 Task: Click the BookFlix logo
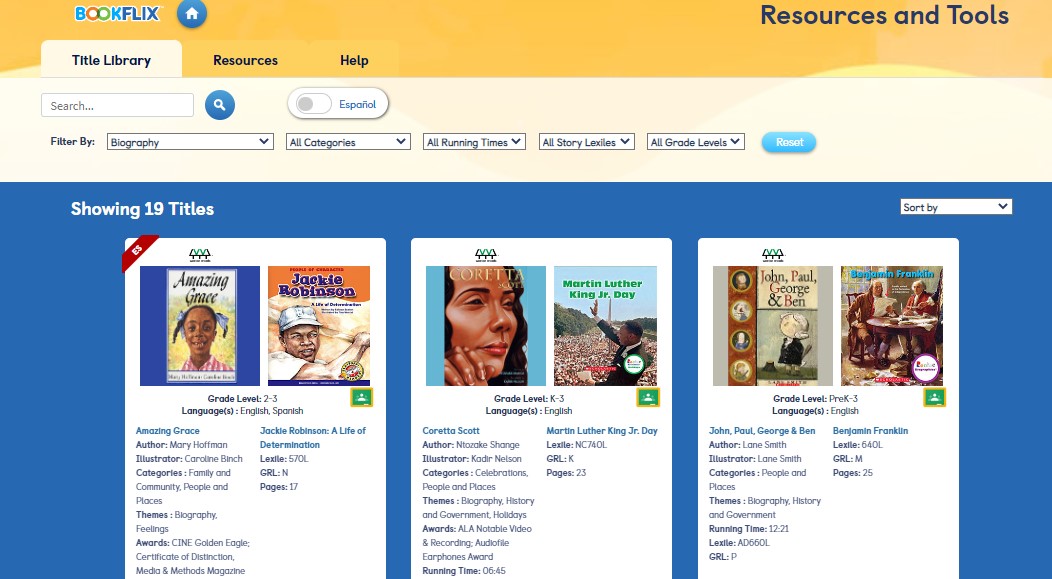click(118, 13)
